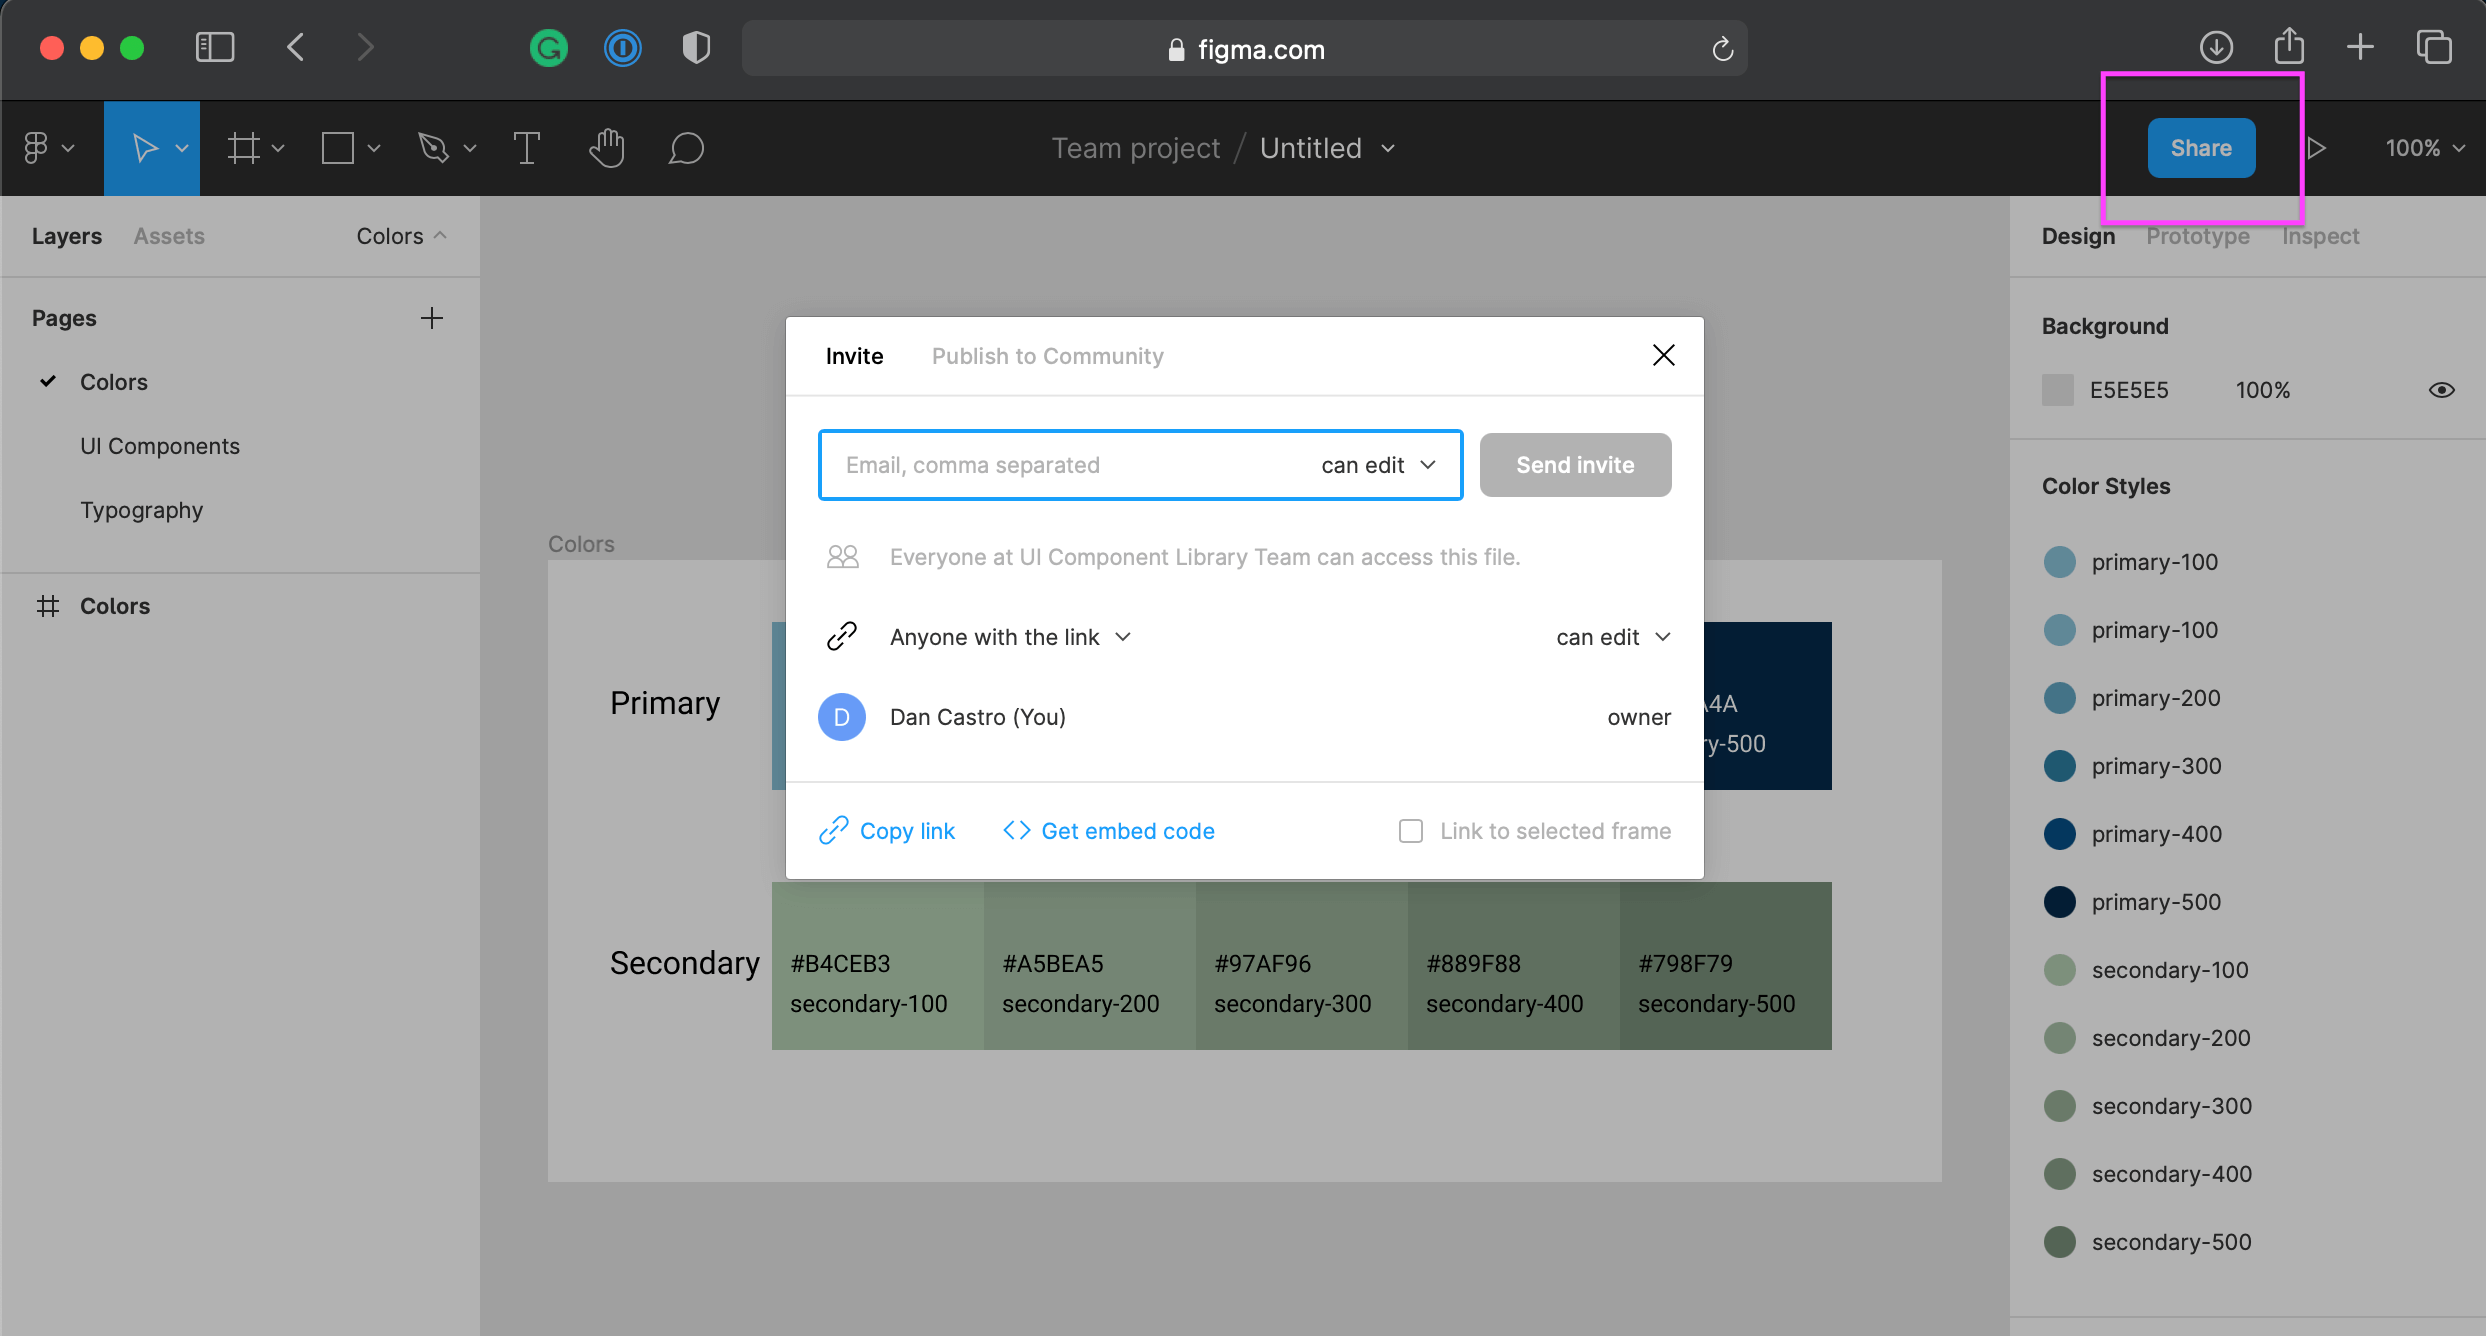Expand the can edit permissions dropdown

click(1380, 464)
